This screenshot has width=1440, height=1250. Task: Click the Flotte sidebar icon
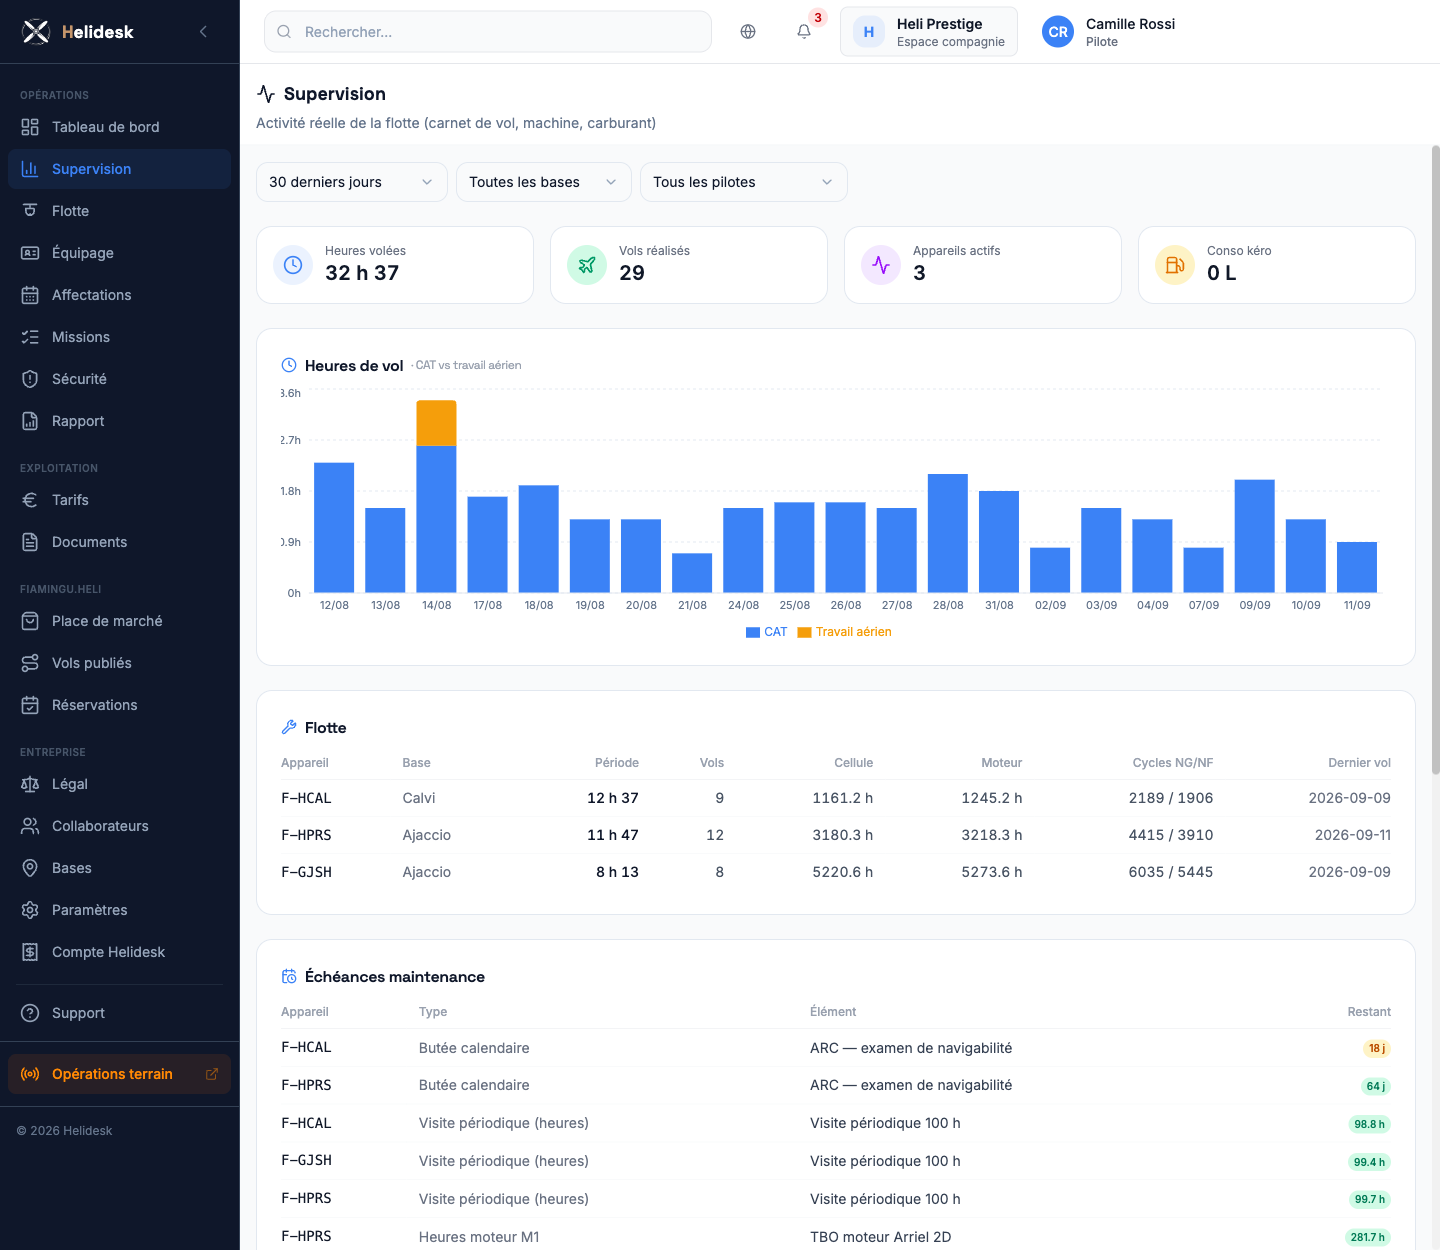(x=30, y=211)
